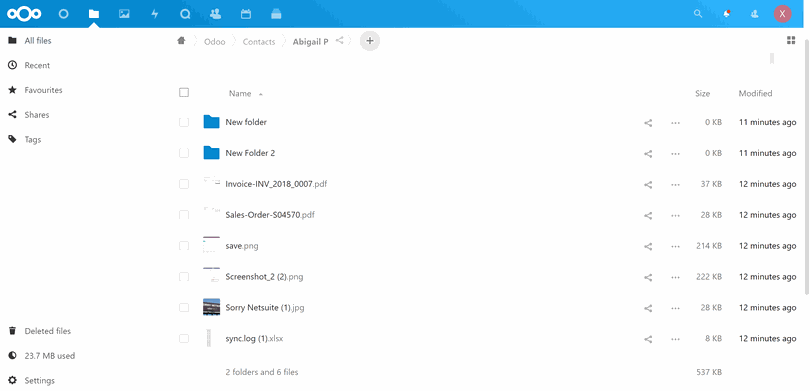810x391 pixels.
Task: Open the Files app icon
Action: click(x=94, y=14)
